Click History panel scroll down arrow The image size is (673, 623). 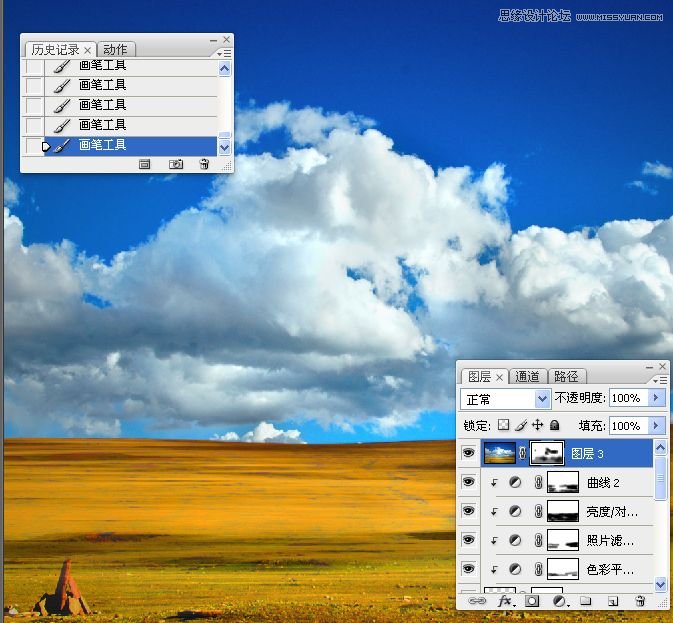224,148
